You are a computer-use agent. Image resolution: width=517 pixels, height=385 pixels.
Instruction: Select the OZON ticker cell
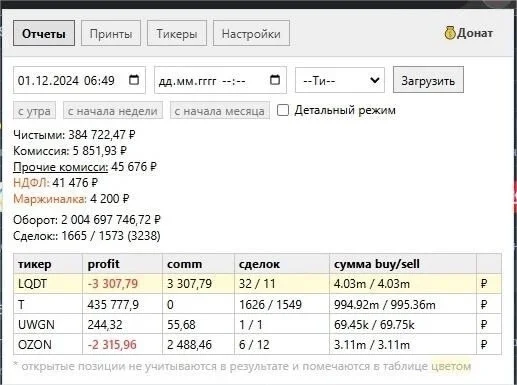click(48, 344)
